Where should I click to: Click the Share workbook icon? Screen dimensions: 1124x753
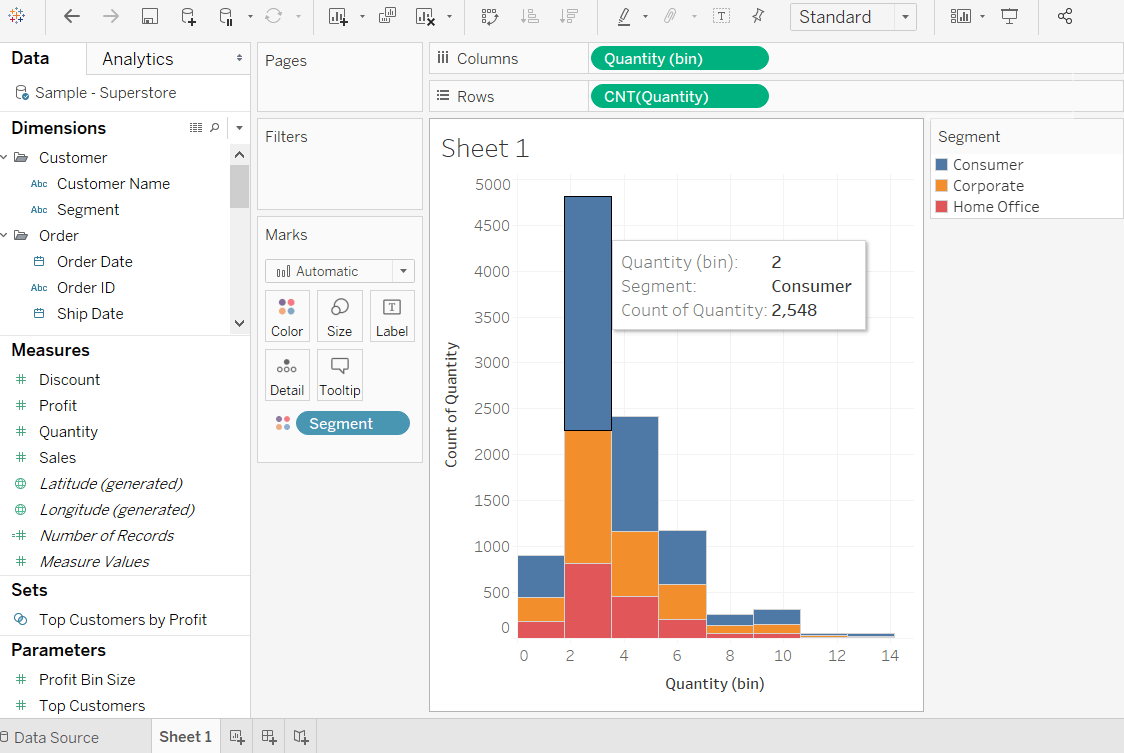click(1065, 16)
